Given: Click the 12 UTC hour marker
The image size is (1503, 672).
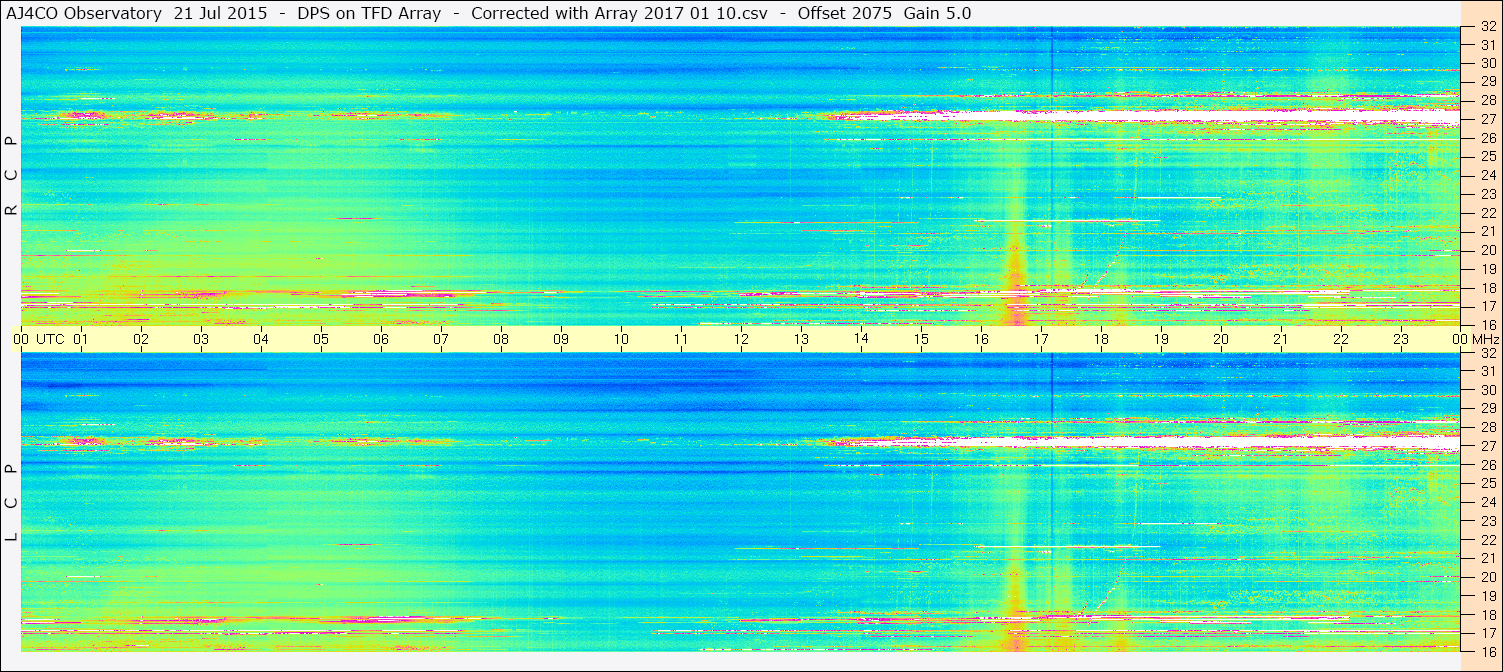Looking at the screenshot, I should coord(741,339).
